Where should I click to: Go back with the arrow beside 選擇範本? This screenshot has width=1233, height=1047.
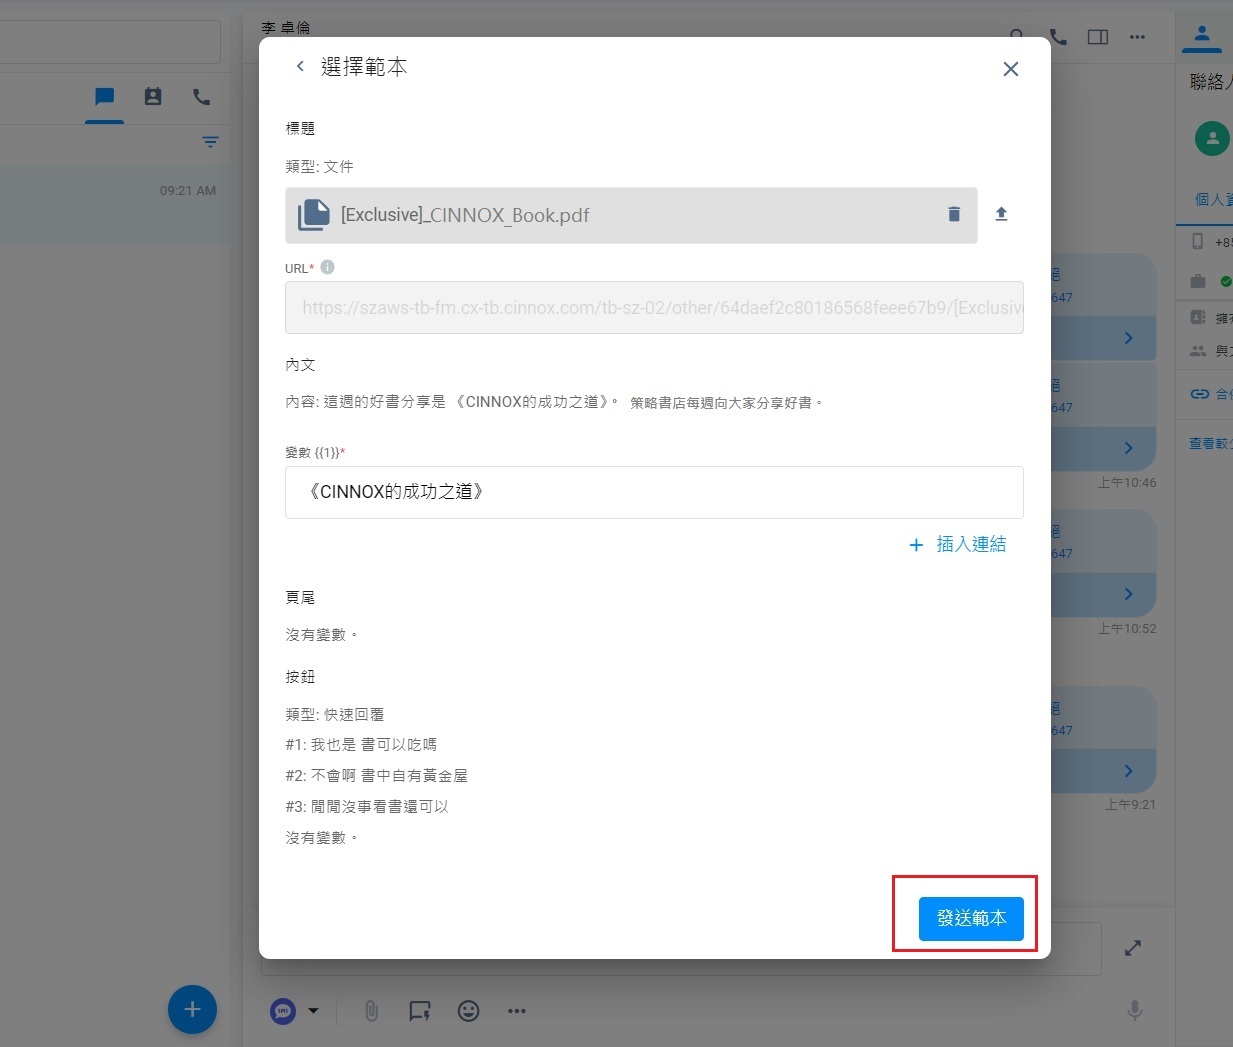point(299,66)
